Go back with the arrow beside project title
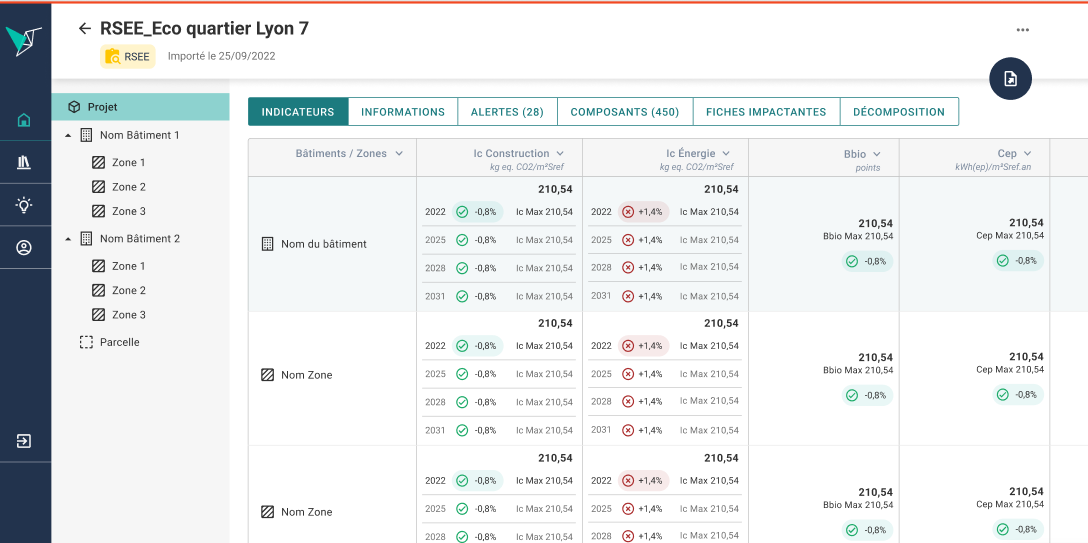The image size is (1088, 543). pyautogui.click(x=85, y=28)
